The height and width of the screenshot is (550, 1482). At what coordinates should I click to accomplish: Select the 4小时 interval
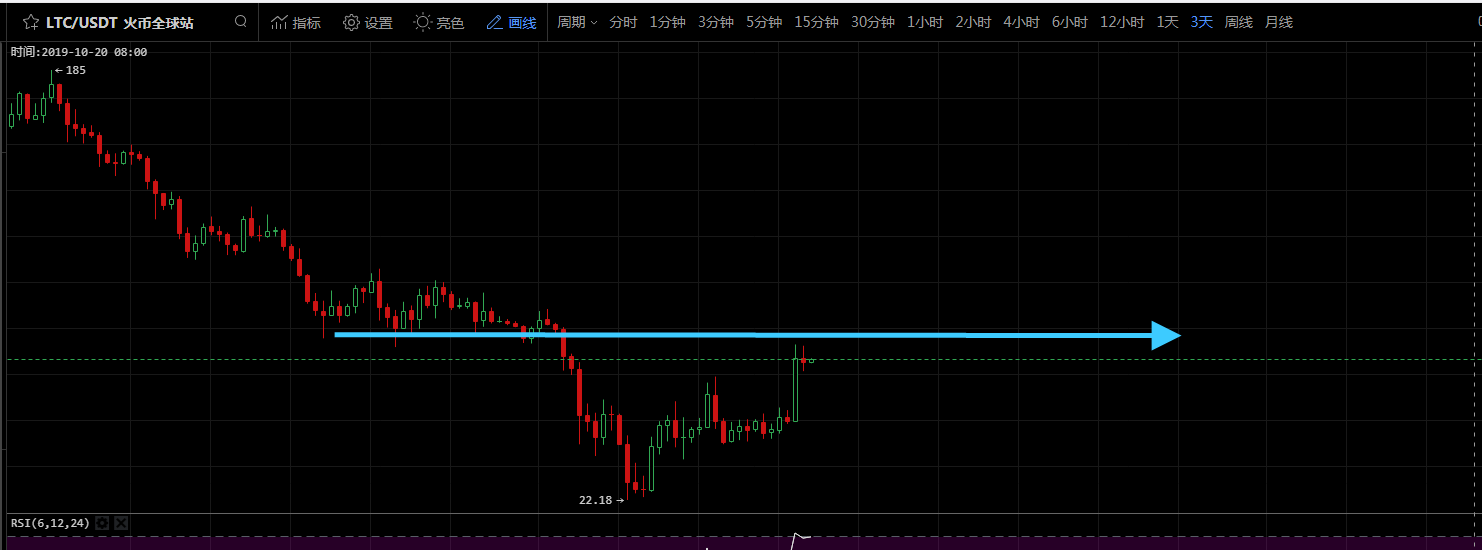(1021, 22)
